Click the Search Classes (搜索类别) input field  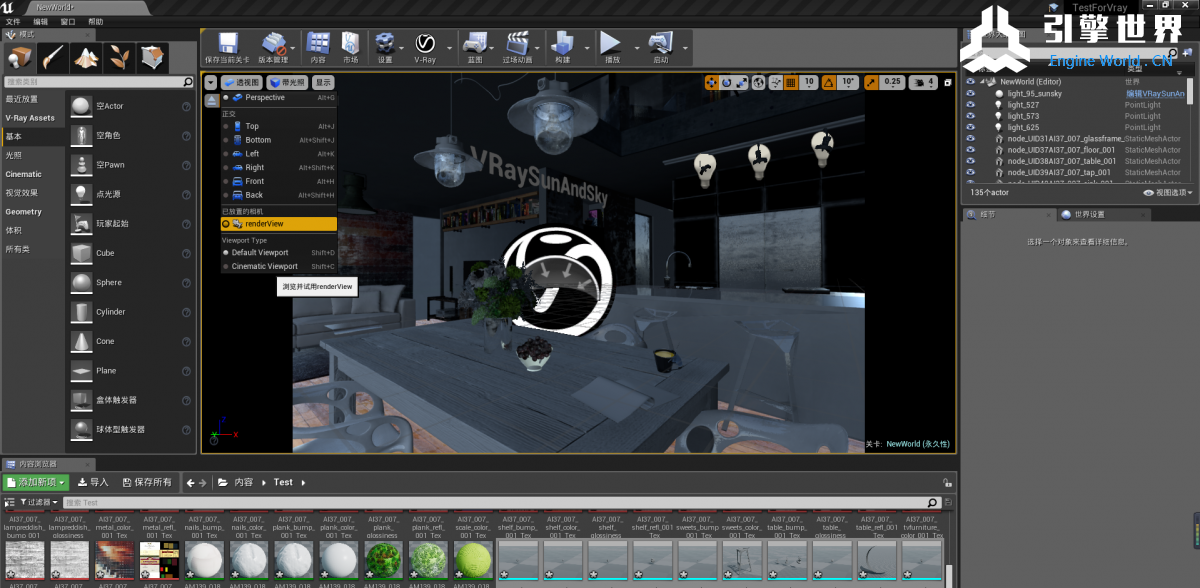tap(98, 82)
